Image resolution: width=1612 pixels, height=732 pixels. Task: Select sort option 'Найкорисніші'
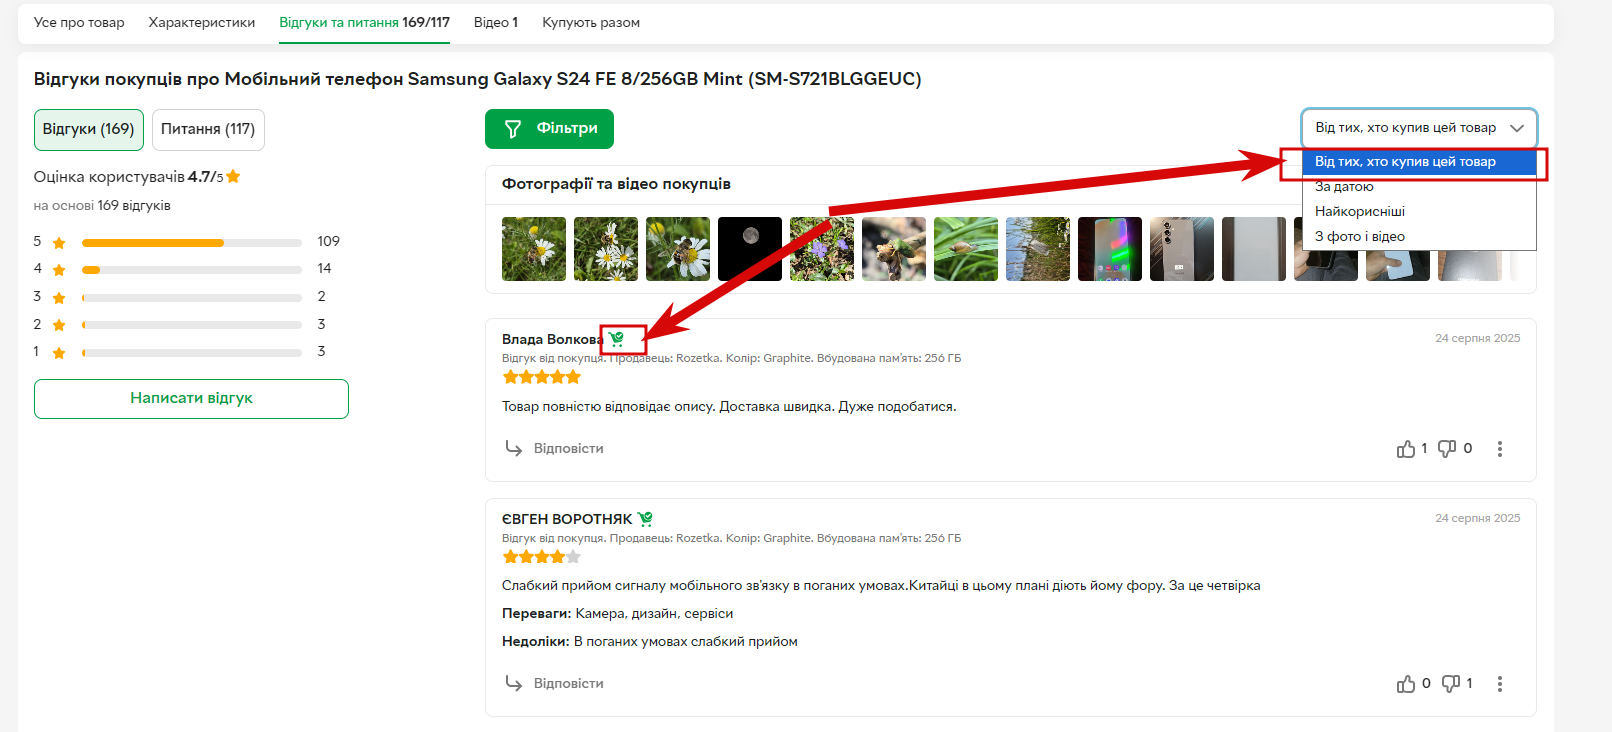[1419, 211]
